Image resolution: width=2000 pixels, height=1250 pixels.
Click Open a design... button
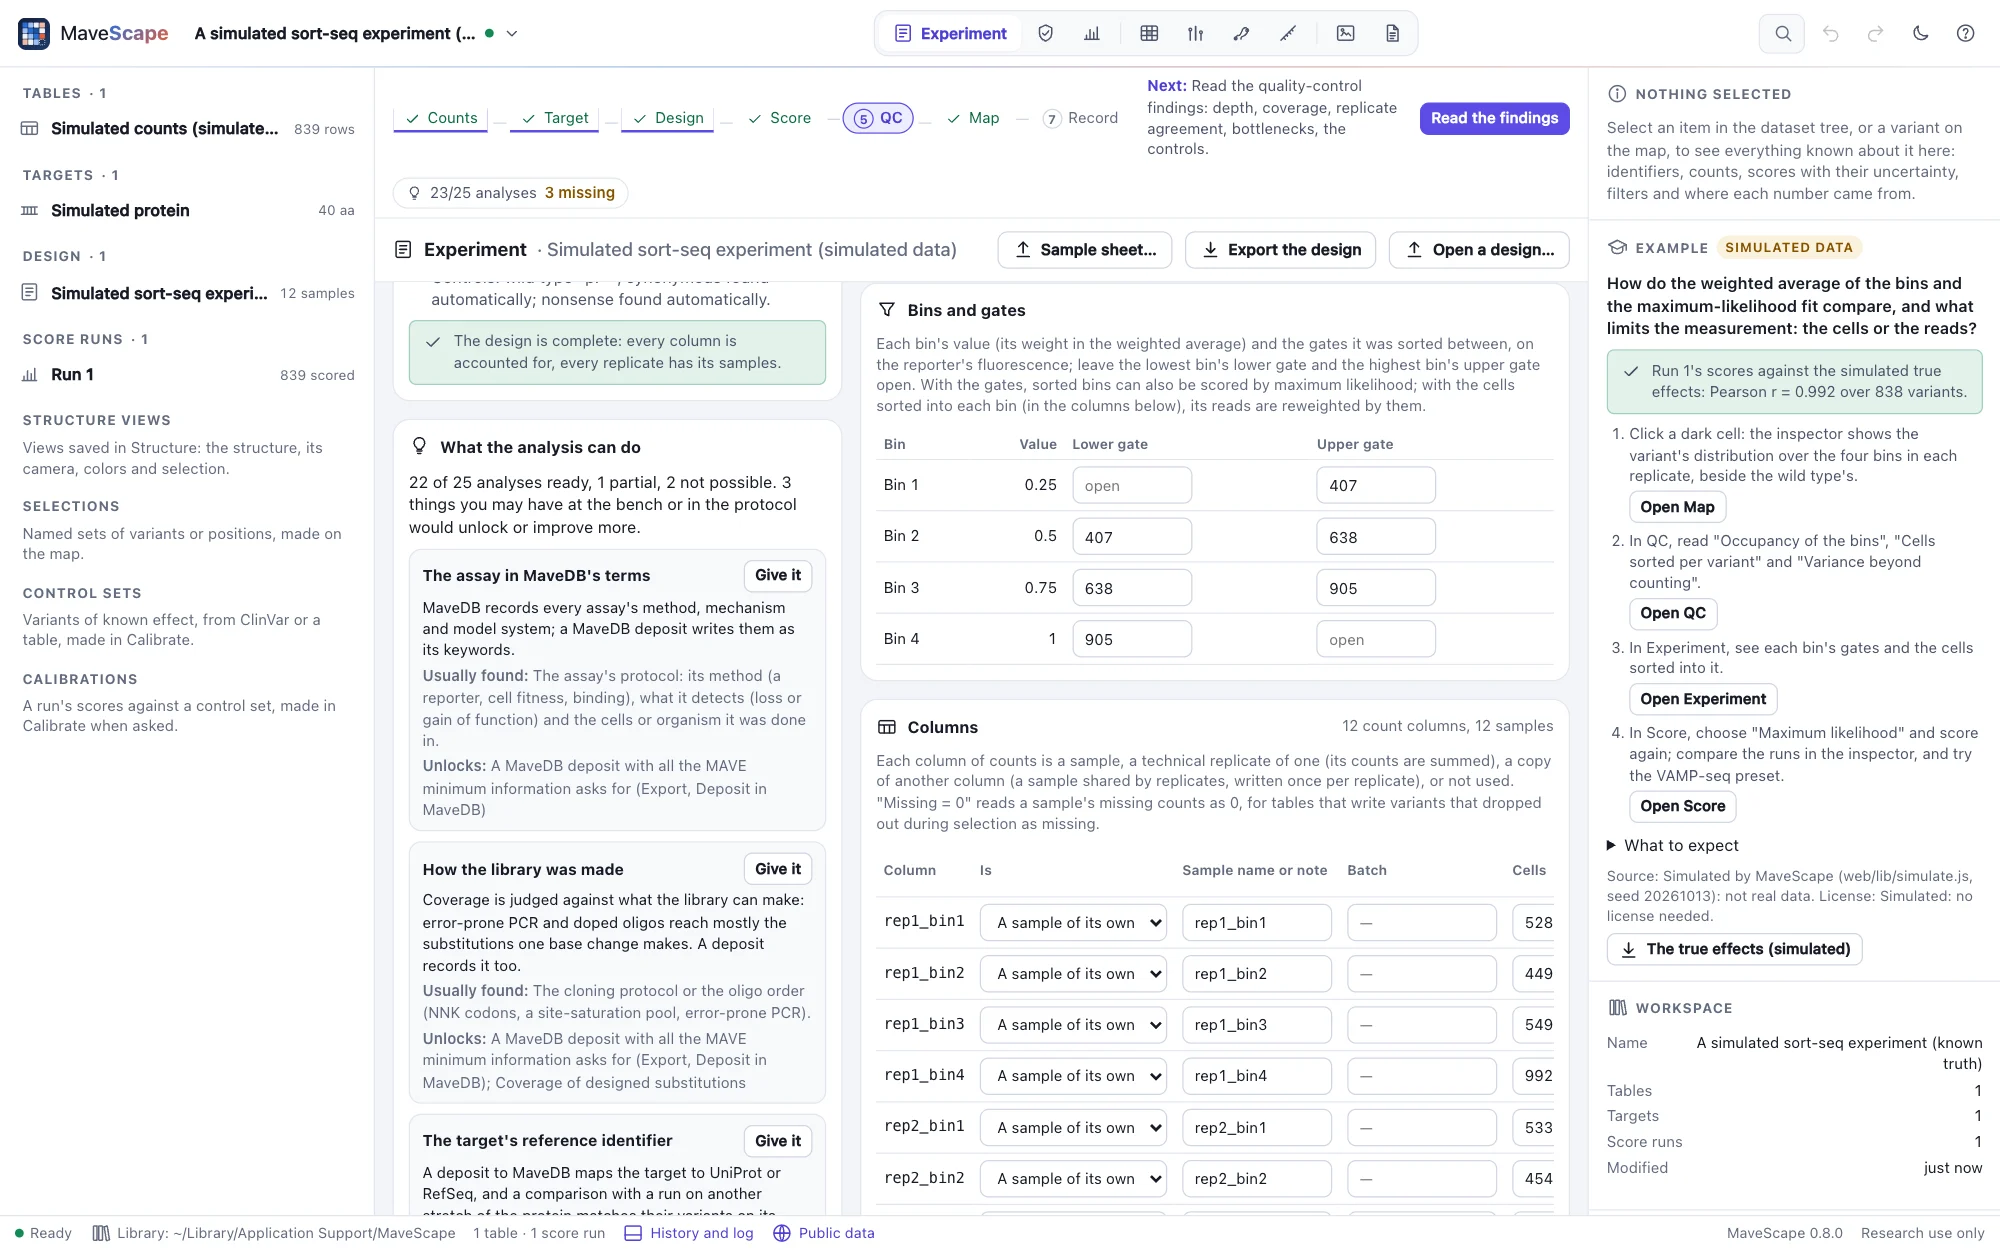pyautogui.click(x=1479, y=250)
